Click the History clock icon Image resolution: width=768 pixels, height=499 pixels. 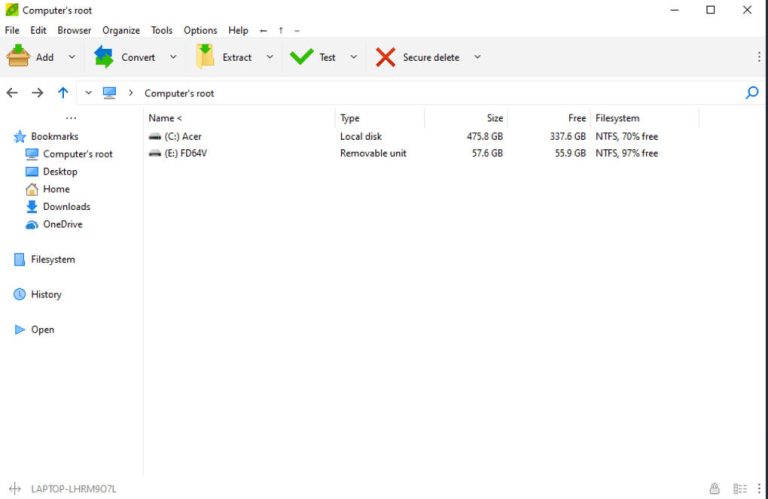coord(20,294)
